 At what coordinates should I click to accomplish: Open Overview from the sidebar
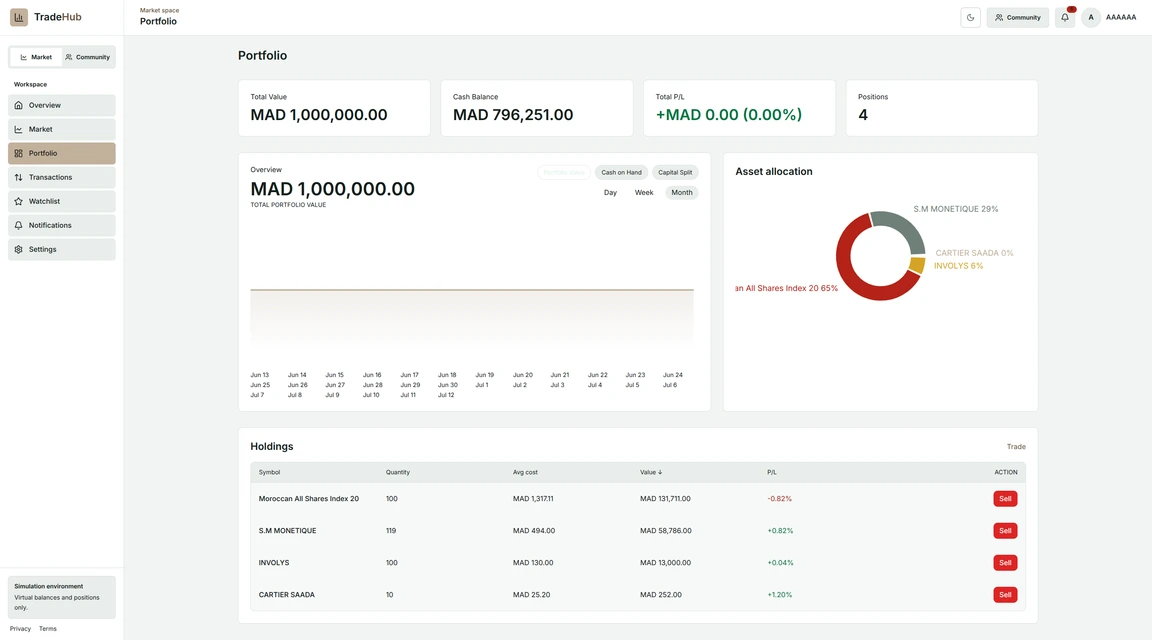coord(62,105)
